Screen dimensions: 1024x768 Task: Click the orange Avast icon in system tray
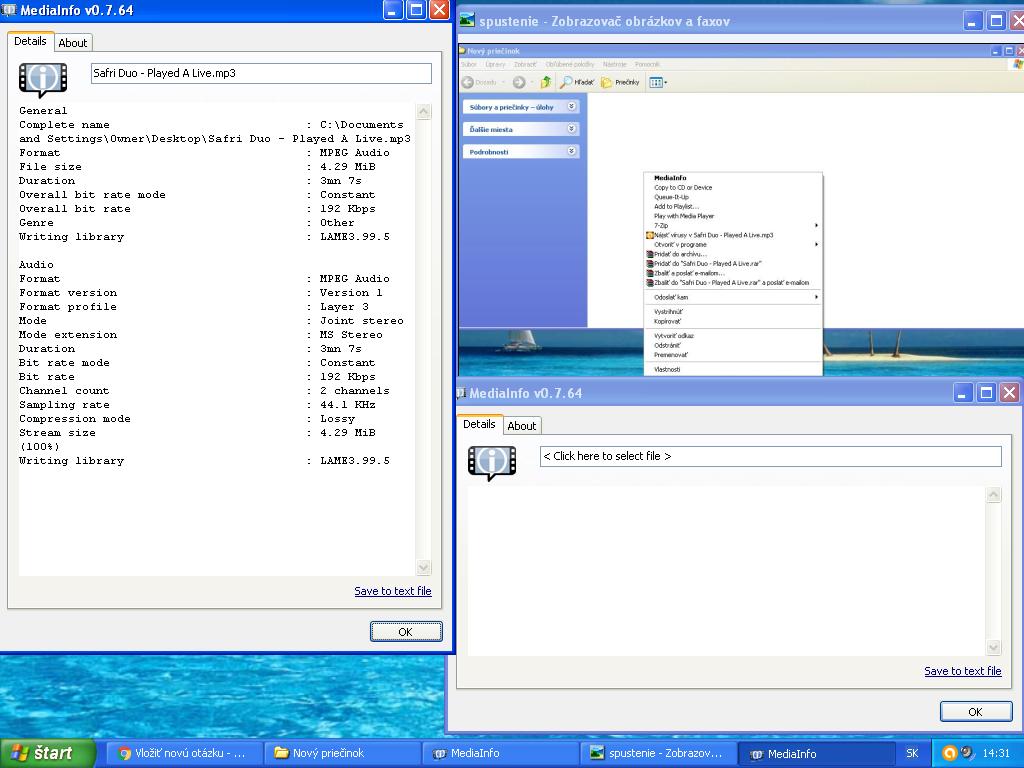950,753
